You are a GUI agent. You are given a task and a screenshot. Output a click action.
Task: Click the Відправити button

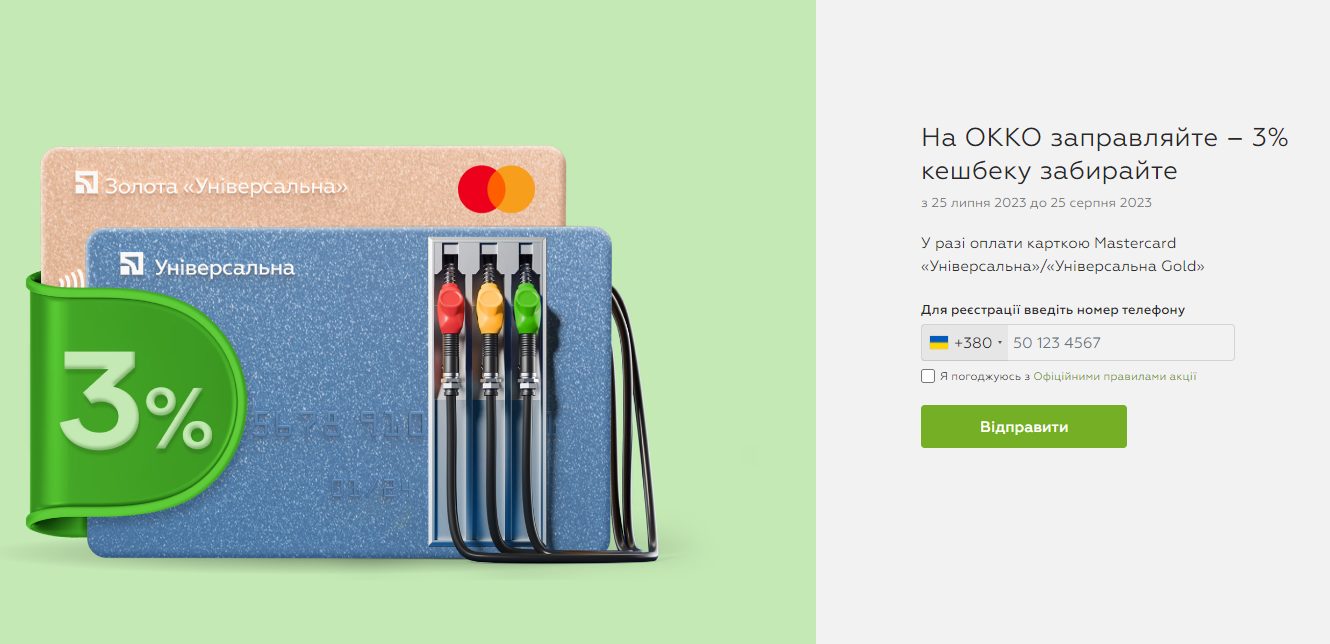pyautogui.click(x=1024, y=427)
